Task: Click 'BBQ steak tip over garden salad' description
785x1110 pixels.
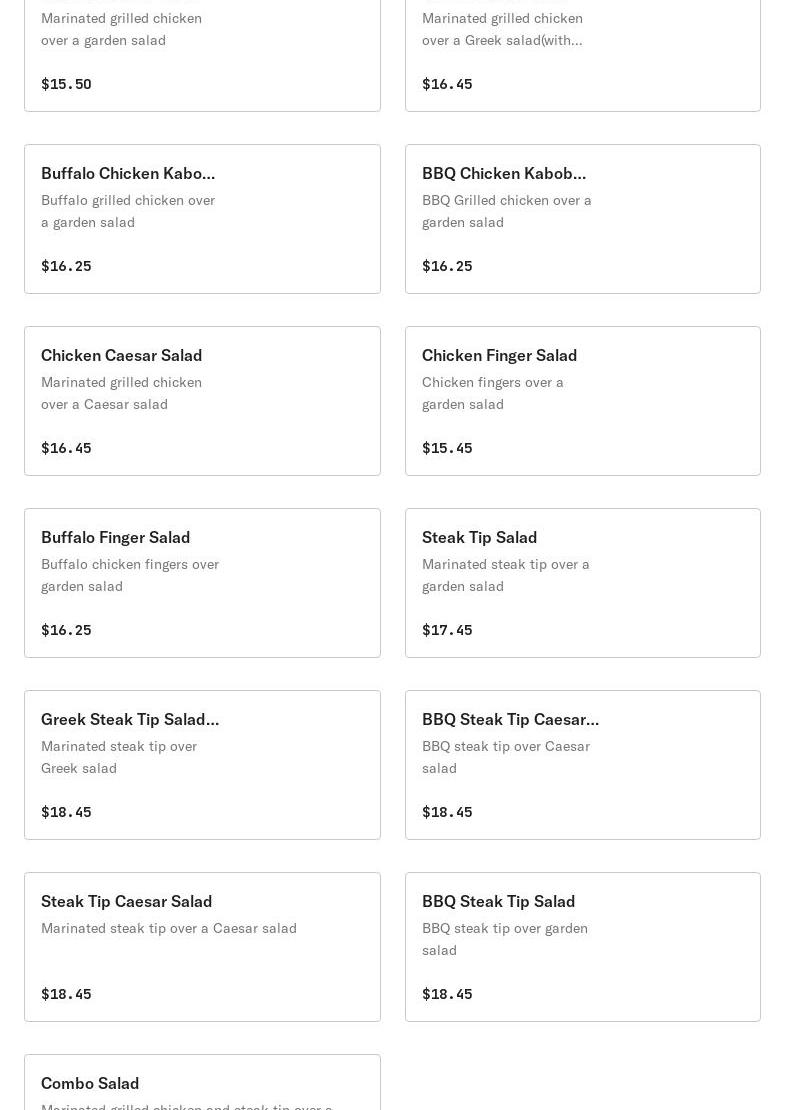Action: [x=505, y=939]
